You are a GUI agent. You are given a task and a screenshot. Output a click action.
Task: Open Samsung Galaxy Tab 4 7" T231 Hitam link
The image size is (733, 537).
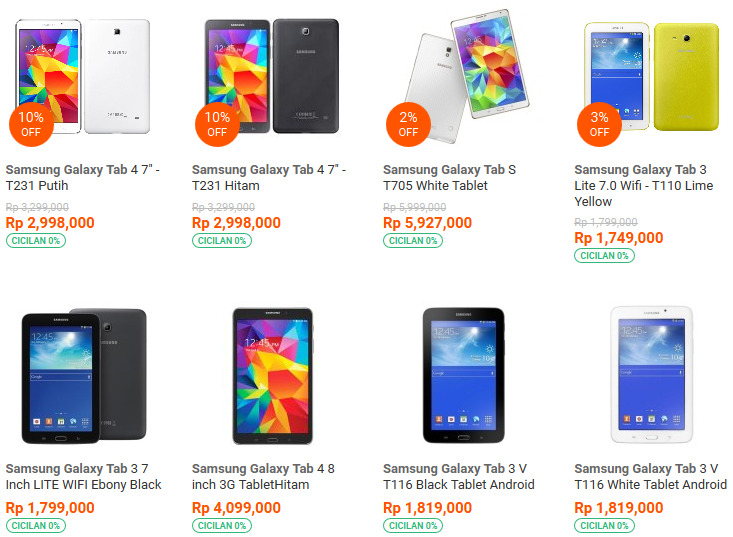[268, 178]
